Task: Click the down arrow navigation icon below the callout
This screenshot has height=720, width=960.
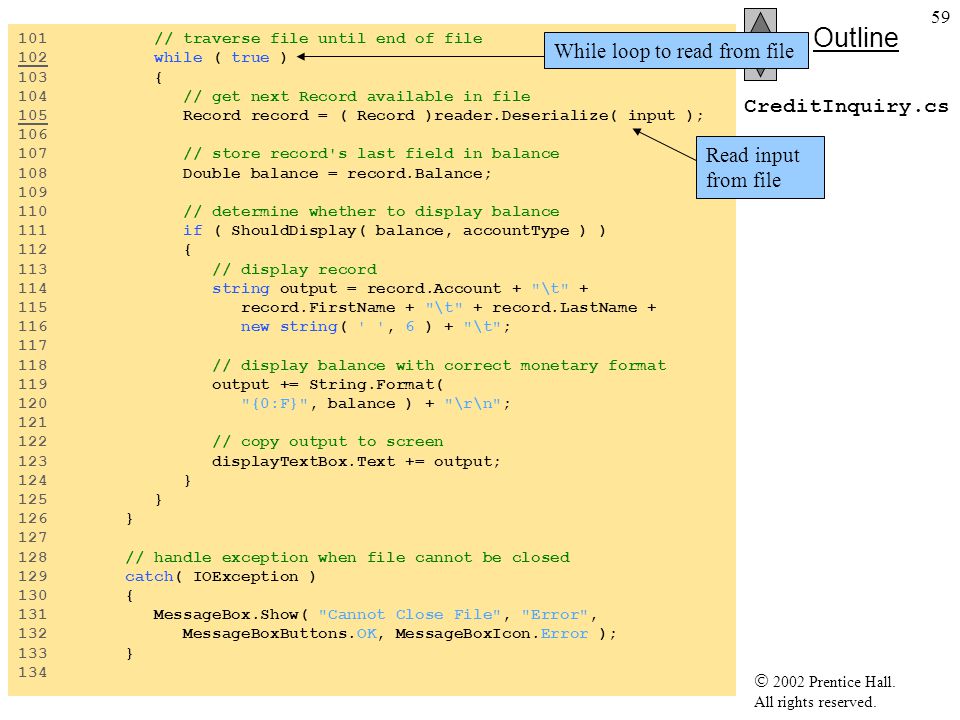Action: [x=760, y=74]
